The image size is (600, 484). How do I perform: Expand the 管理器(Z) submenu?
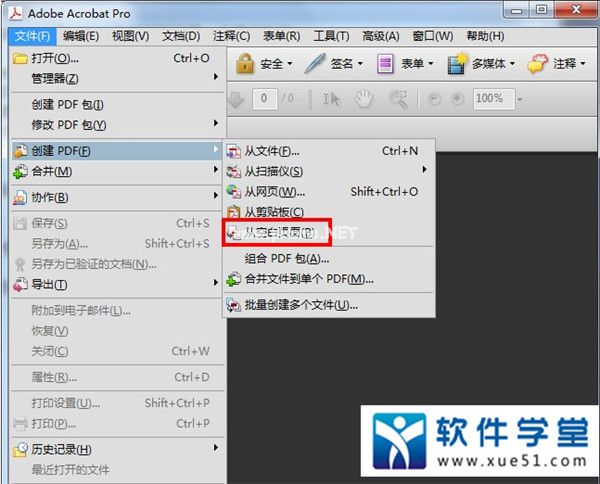pos(117,79)
